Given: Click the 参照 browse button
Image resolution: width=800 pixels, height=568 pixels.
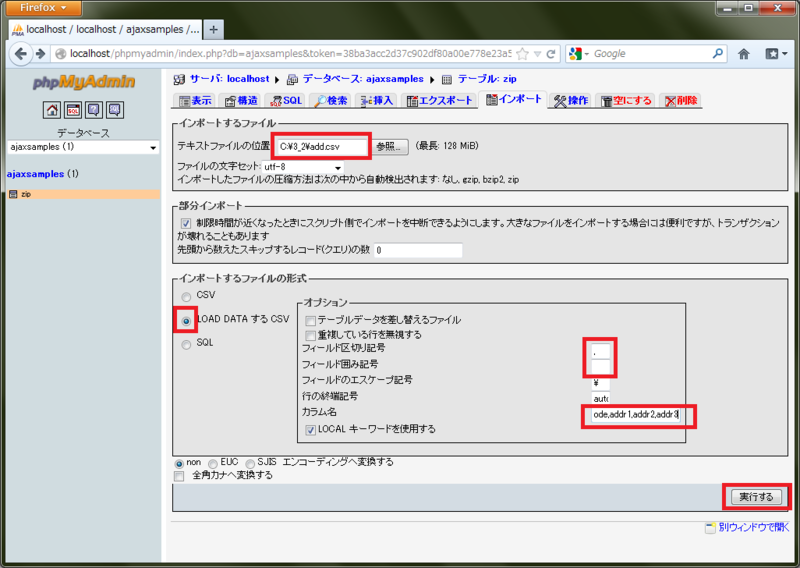Looking at the screenshot, I should (x=389, y=147).
